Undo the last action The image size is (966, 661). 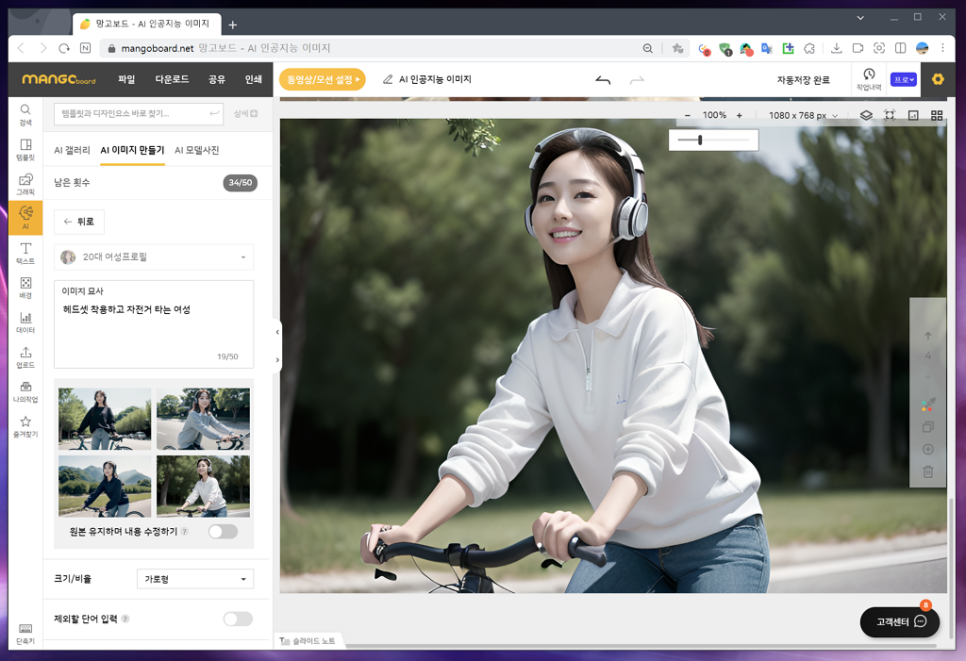point(603,80)
